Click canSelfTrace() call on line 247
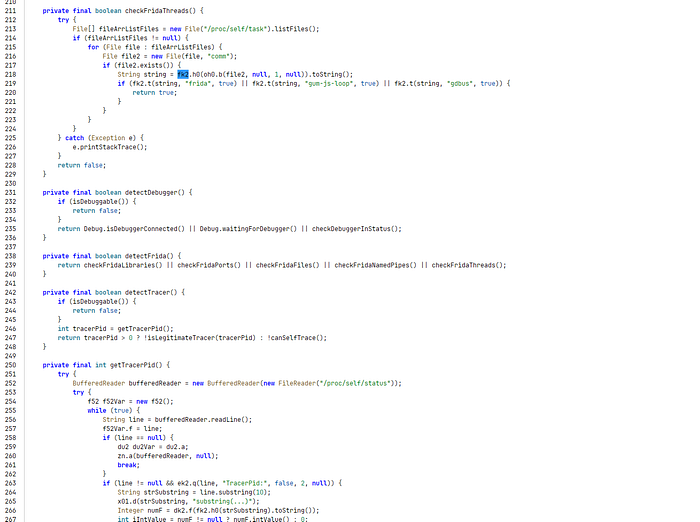The height and width of the screenshot is (522, 700). click(297, 338)
